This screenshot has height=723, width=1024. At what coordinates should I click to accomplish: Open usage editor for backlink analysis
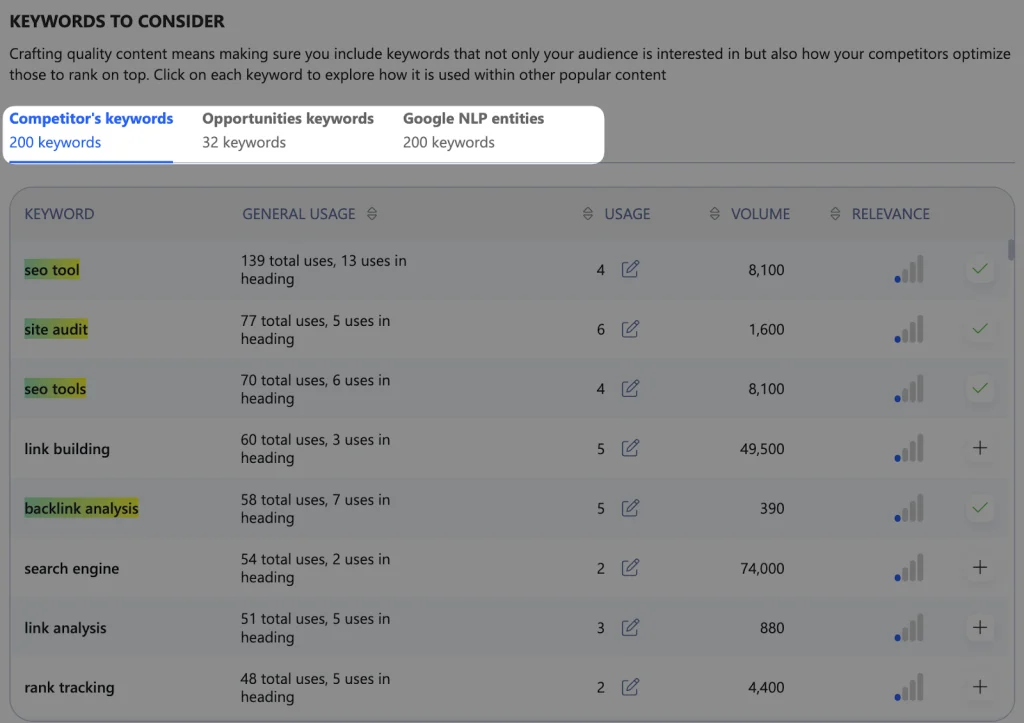pyautogui.click(x=630, y=508)
